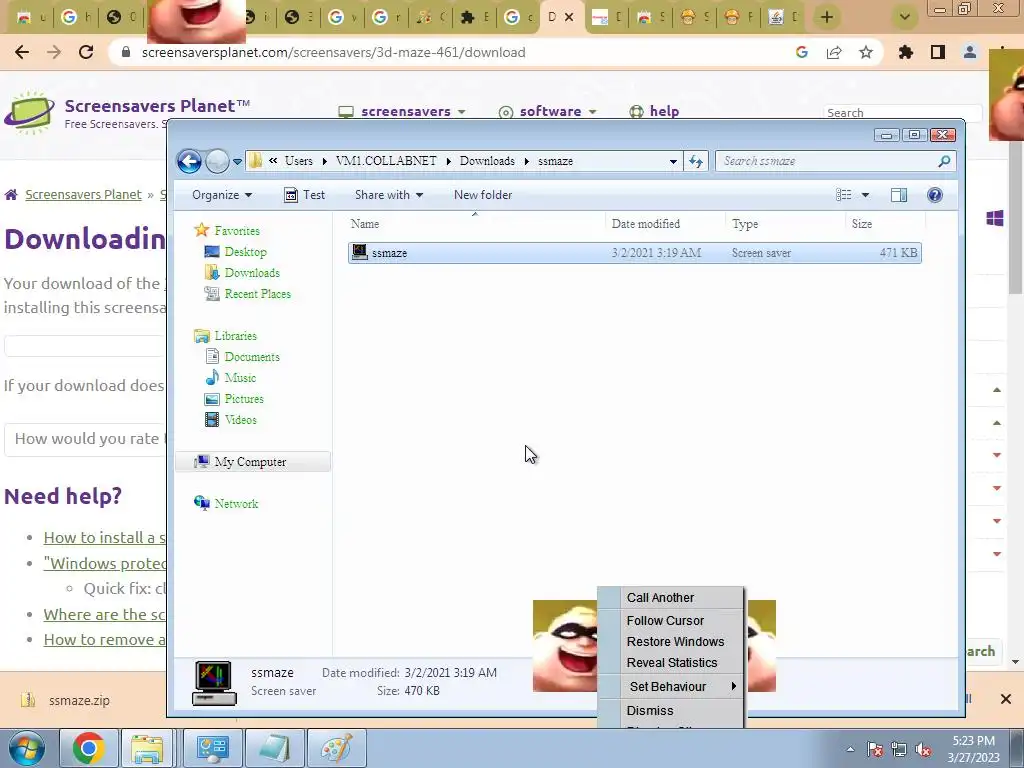Open a new Chrome tab
1024x768 pixels.
tap(827, 17)
